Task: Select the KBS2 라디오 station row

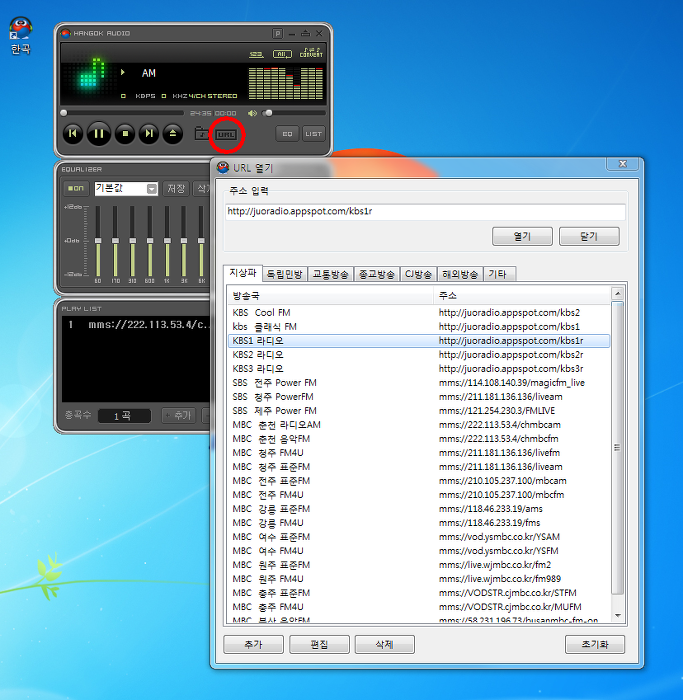Action: tap(419, 355)
